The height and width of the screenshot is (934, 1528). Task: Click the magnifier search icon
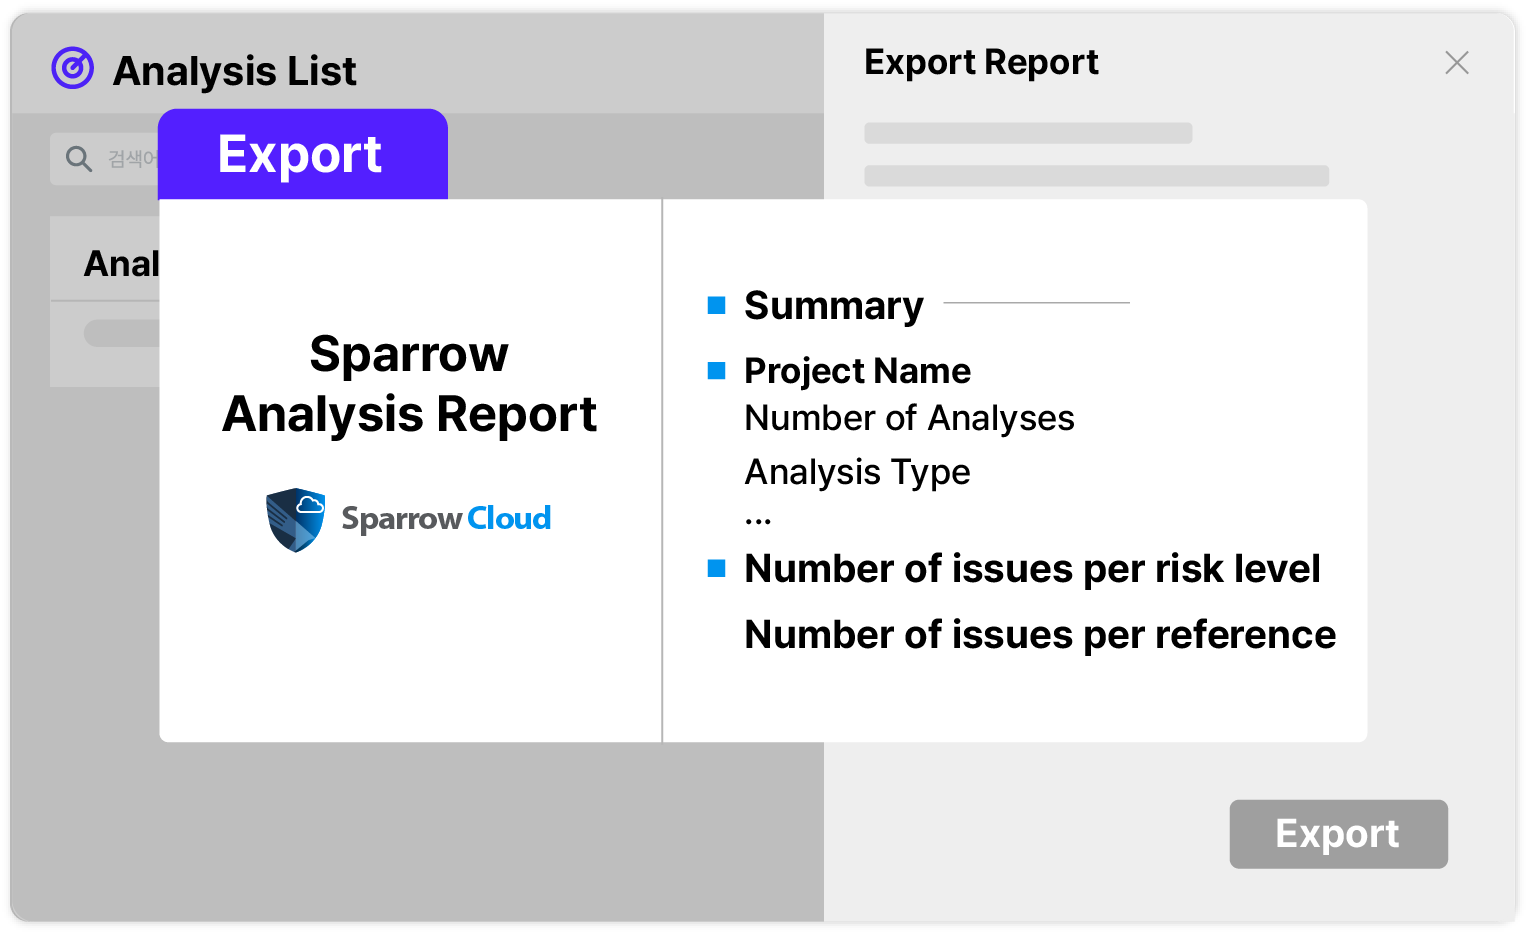click(x=79, y=158)
